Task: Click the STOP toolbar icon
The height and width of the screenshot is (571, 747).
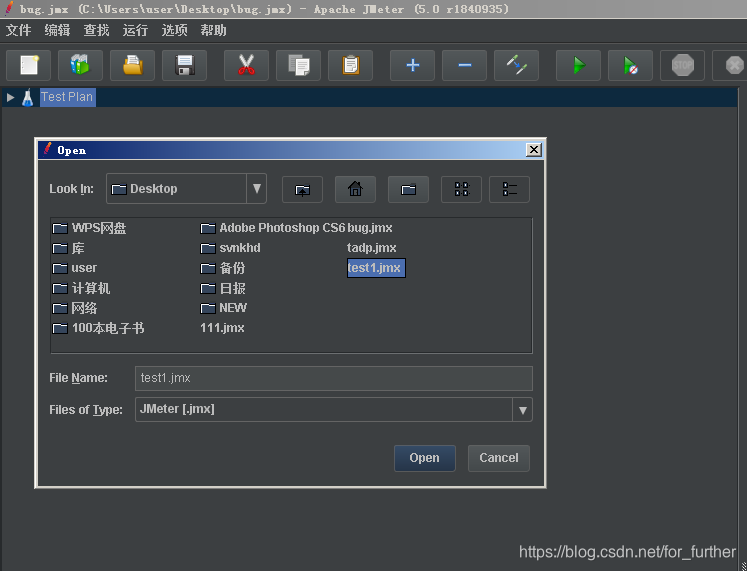Action: click(682, 65)
